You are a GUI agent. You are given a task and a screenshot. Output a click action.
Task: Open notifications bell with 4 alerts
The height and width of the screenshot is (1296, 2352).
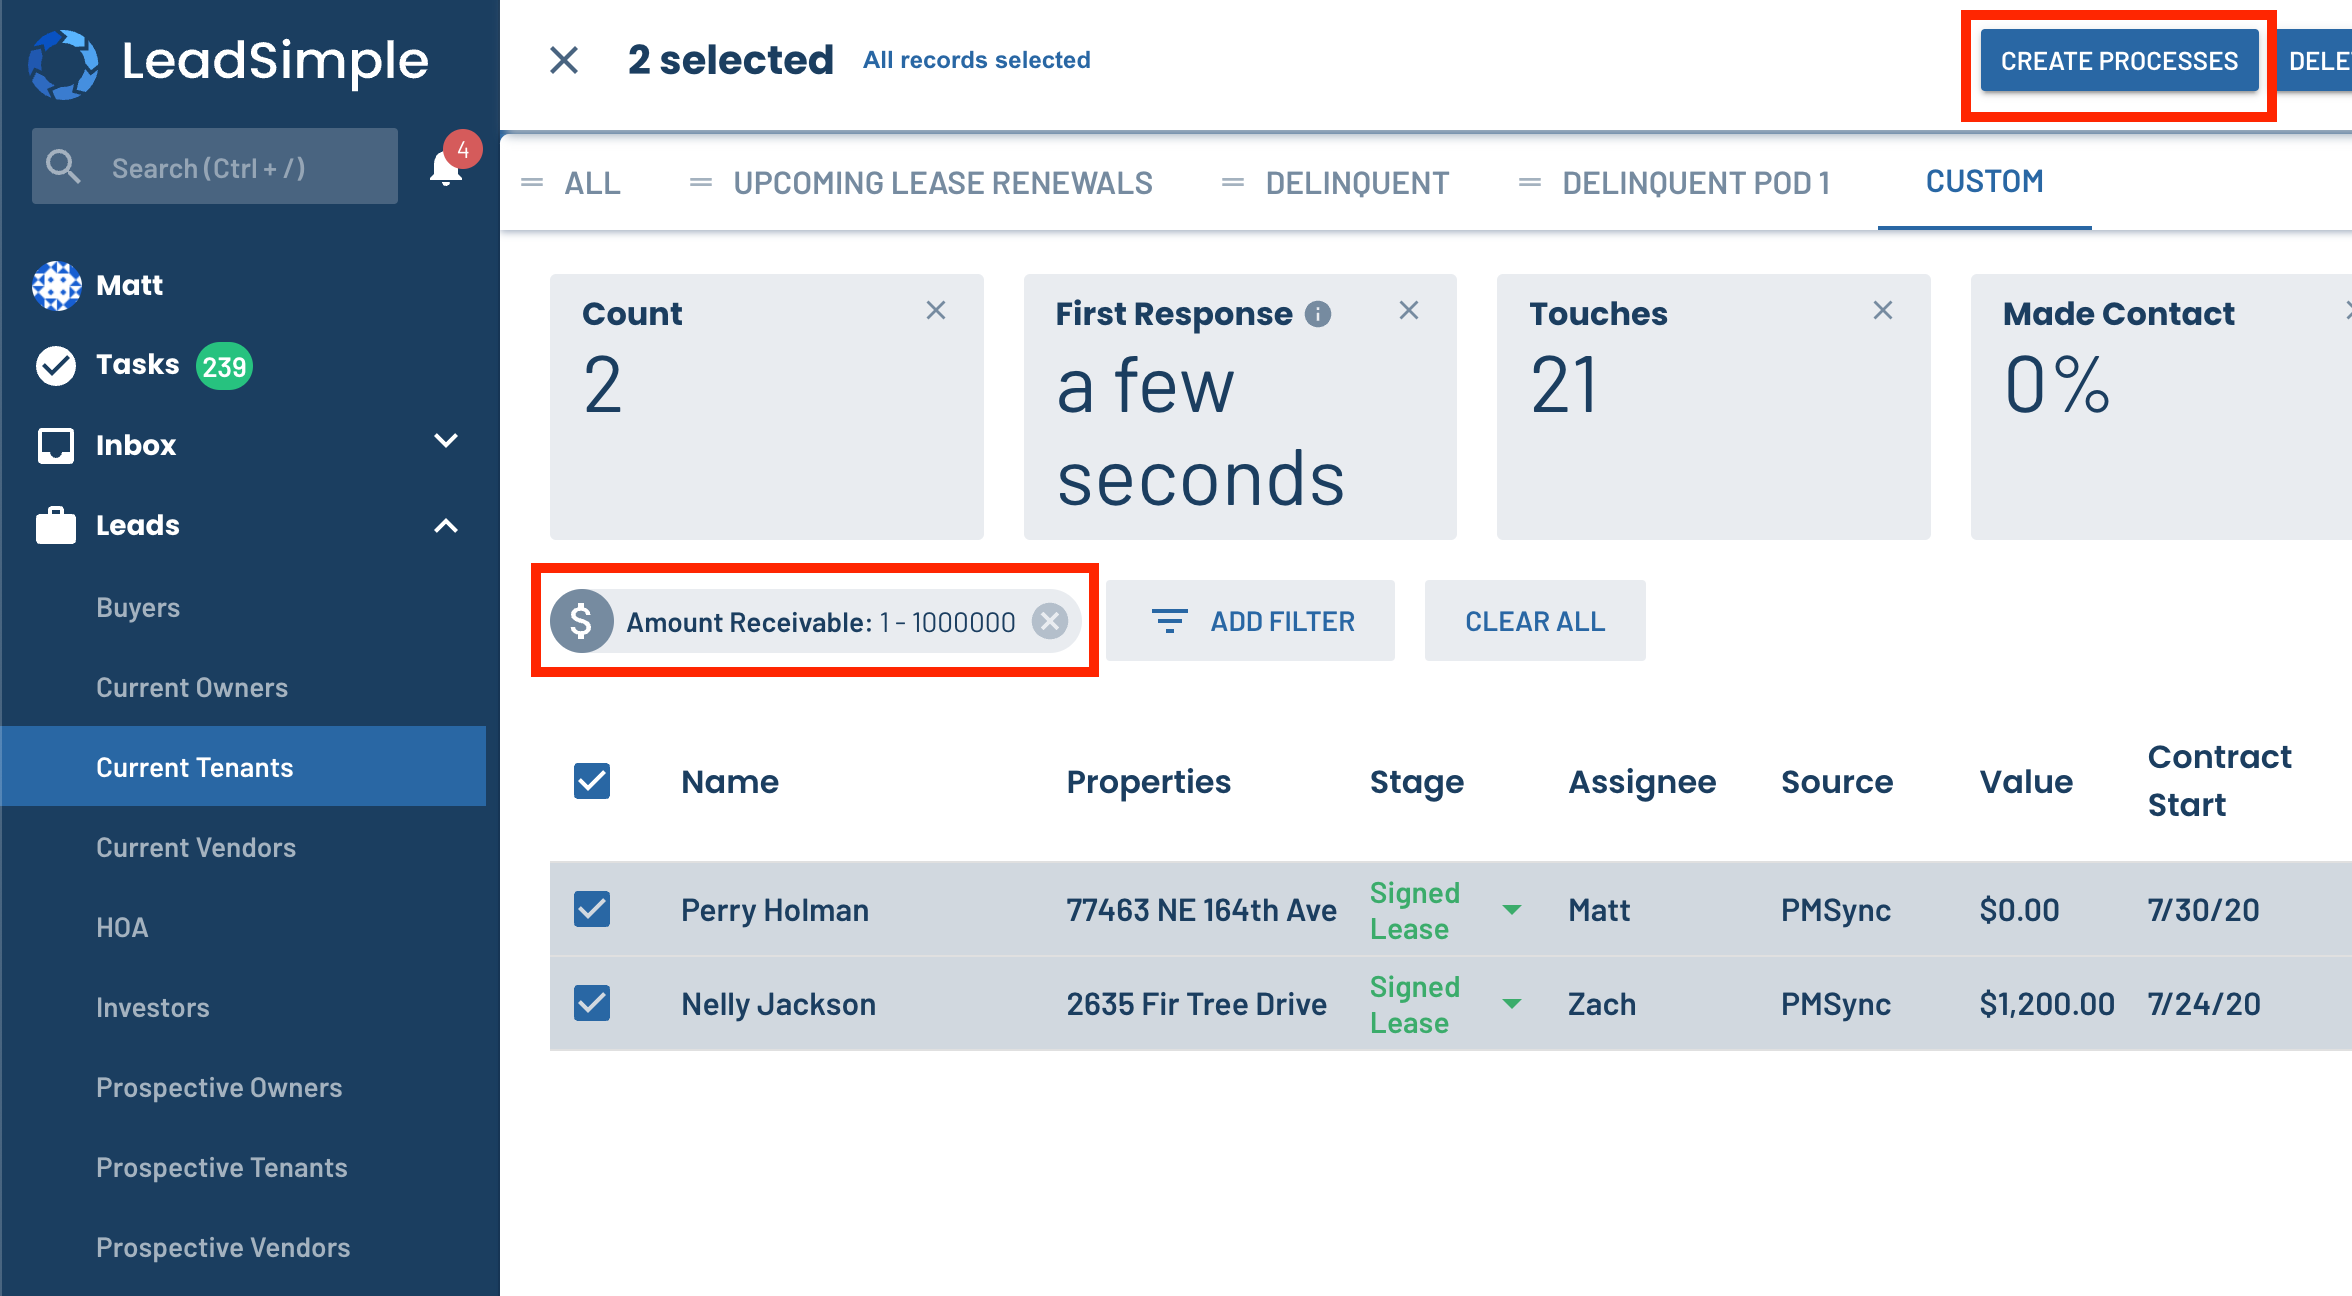pos(447,167)
